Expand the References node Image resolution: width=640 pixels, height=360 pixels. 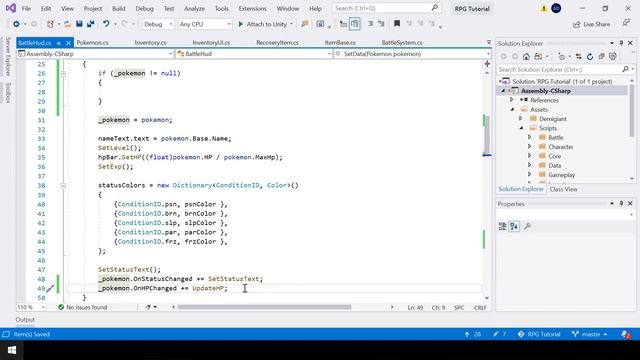[x=511, y=100]
